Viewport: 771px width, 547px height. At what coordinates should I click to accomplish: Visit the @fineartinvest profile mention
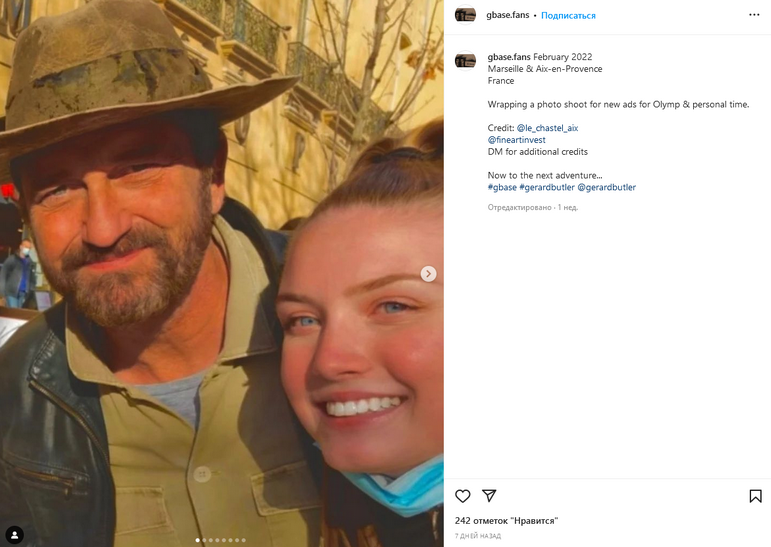pyautogui.click(x=517, y=140)
